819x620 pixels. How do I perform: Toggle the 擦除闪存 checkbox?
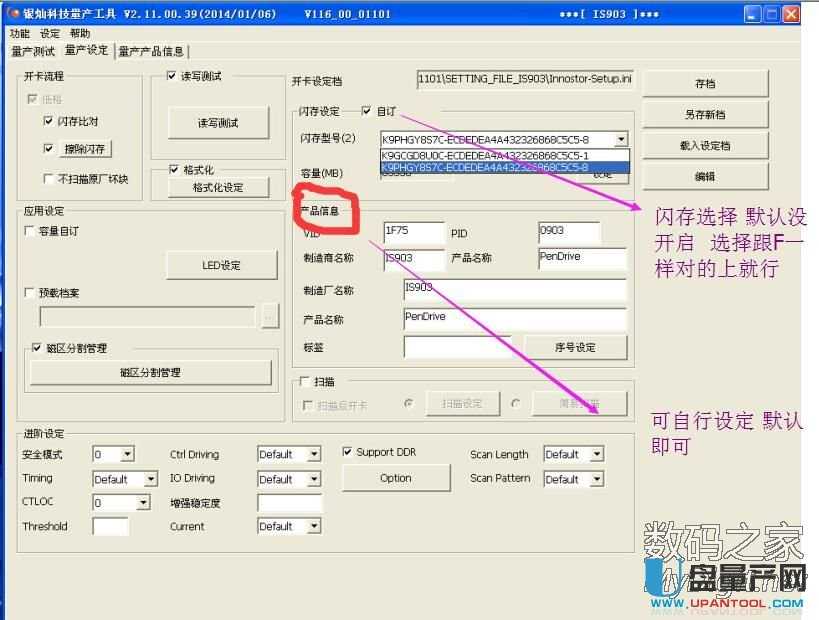pyautogui.click(x=49, y=149)
